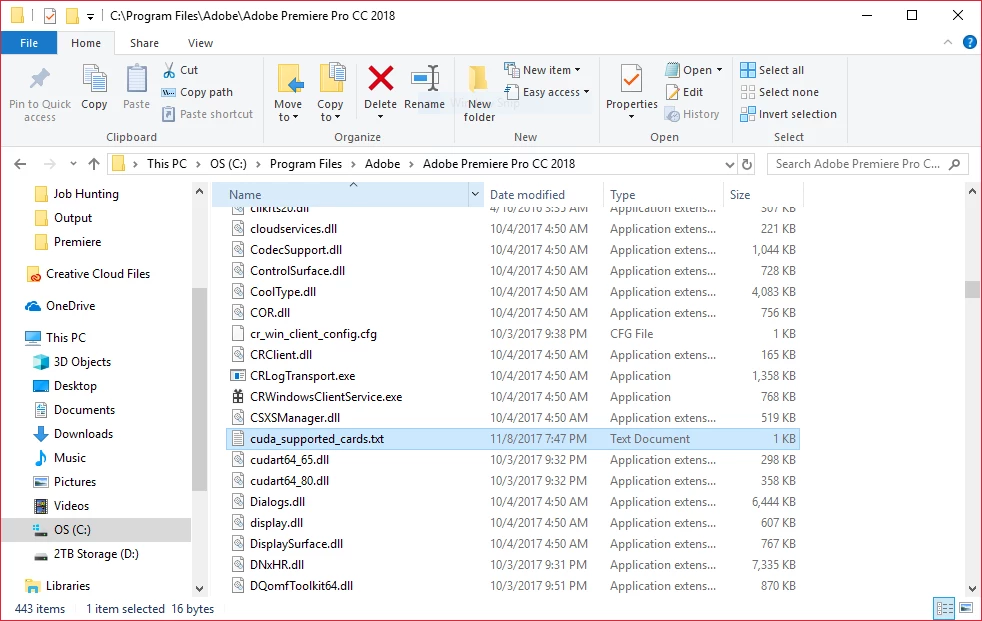Navigate to Adobe in breadcrumb path
The image size is (982, 621).
click(x=382, y=164)
